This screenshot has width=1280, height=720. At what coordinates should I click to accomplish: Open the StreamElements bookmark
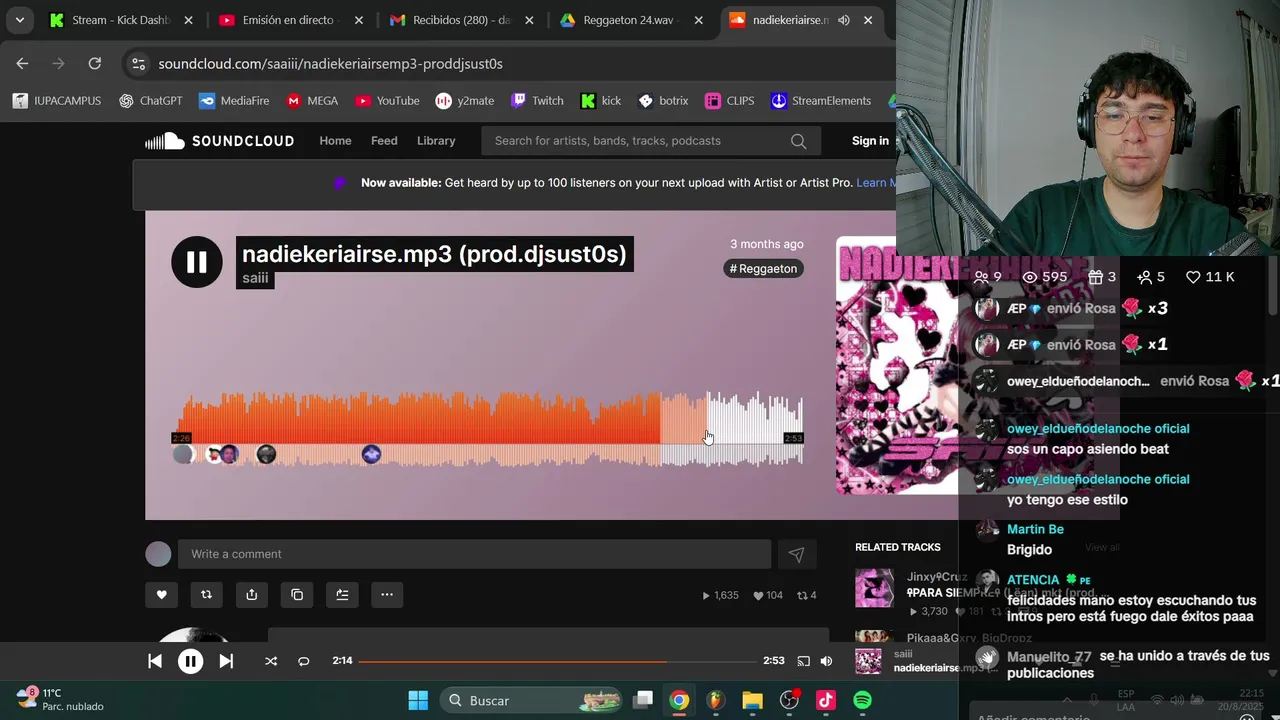coord(821,101)
